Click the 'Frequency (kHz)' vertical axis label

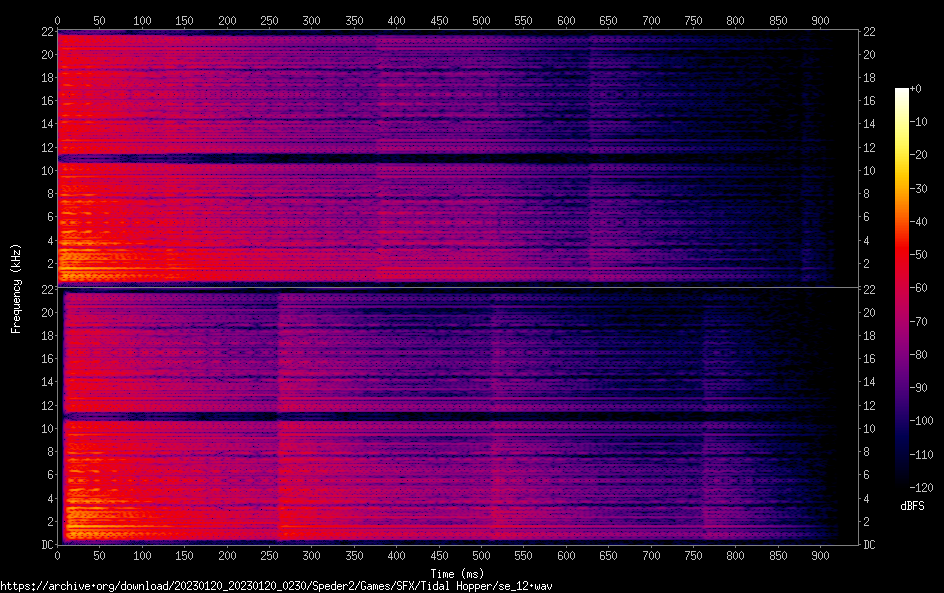16,288
